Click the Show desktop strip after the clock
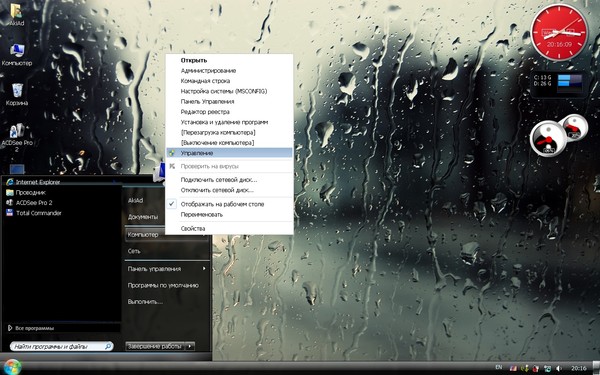 tap(596, 368)
